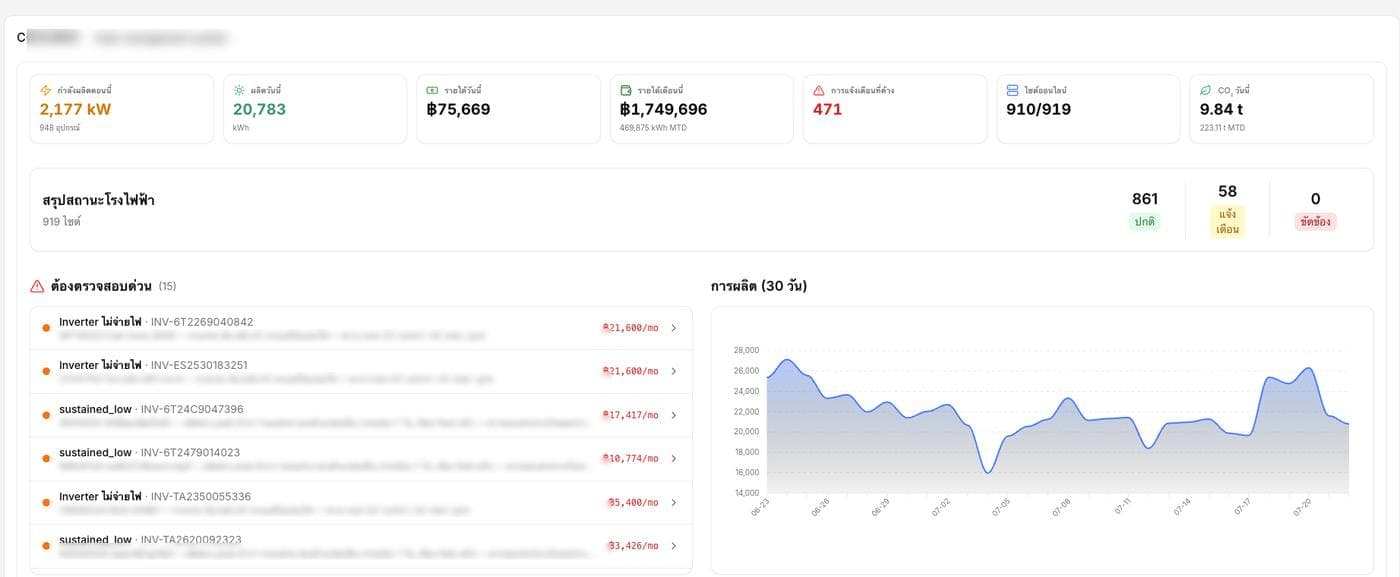The width and height of the screenshot is (1400, 577).
Task: Click the 07-20 peak on production chart
Action: click(x=1308, y=368)
